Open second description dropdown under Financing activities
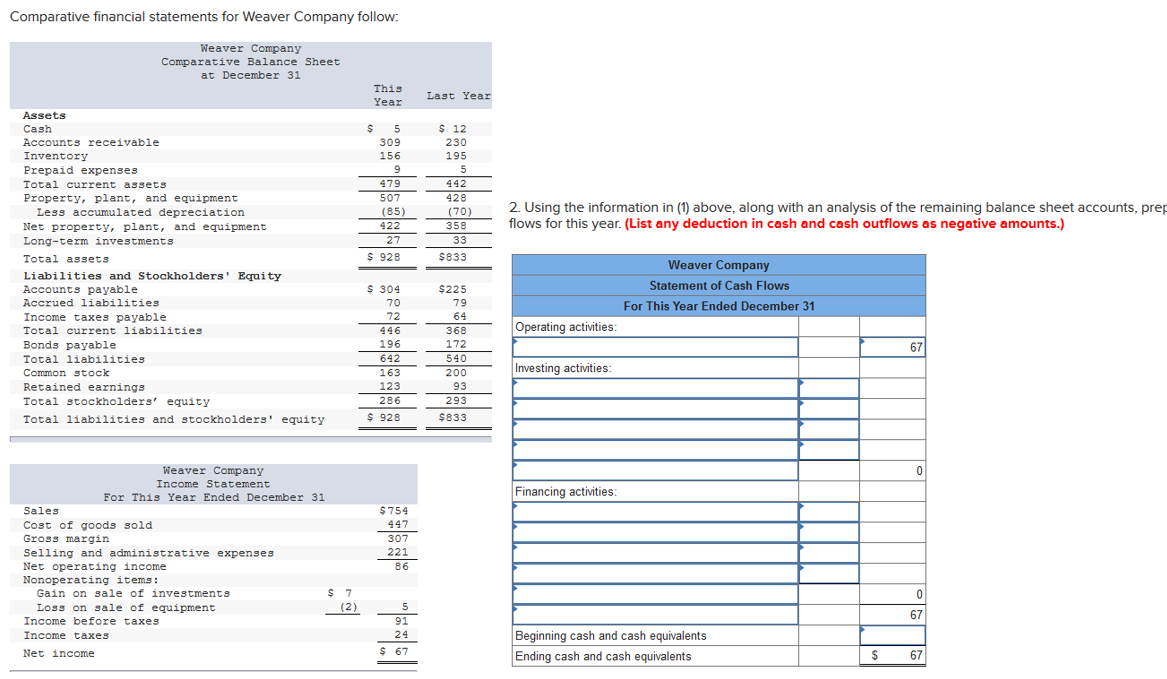1167x679 pixels. pyautogui.click(x=655, y=532)
